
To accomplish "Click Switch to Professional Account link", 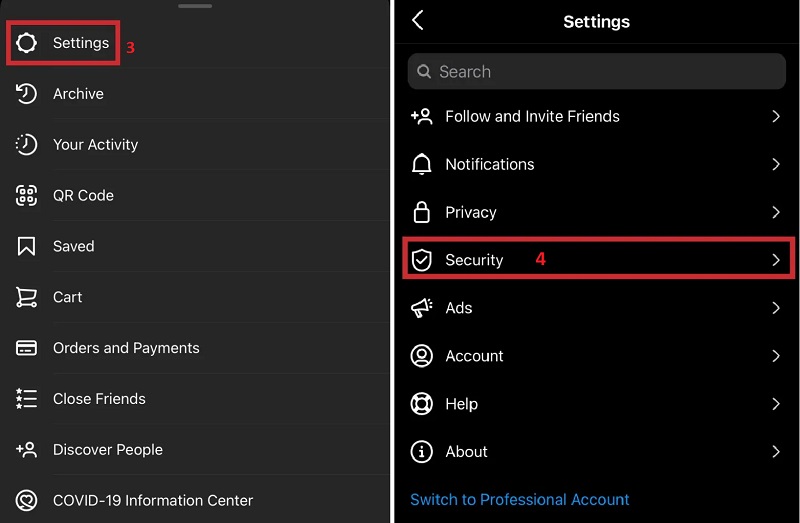I will coord(519,500).
